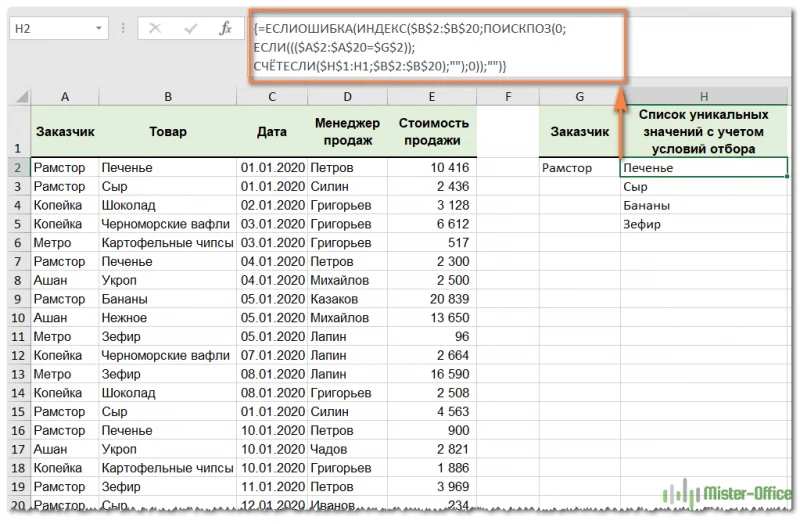This screenshot has width=800, height=524.
Task: Click the Insert Function fx icon
Action: (x=226, y=29)
